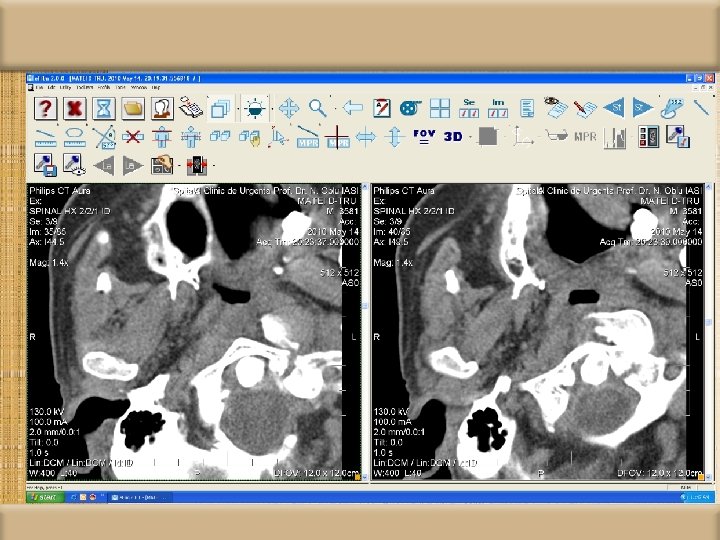Click the key with floppy disk save icon
Image resolution: width=720 pixels, height=540 pixels.
tap(45, 165)
